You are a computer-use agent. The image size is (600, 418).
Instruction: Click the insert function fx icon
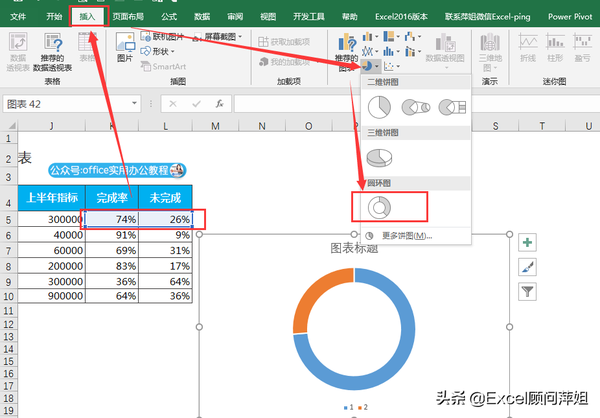point(220,104)
